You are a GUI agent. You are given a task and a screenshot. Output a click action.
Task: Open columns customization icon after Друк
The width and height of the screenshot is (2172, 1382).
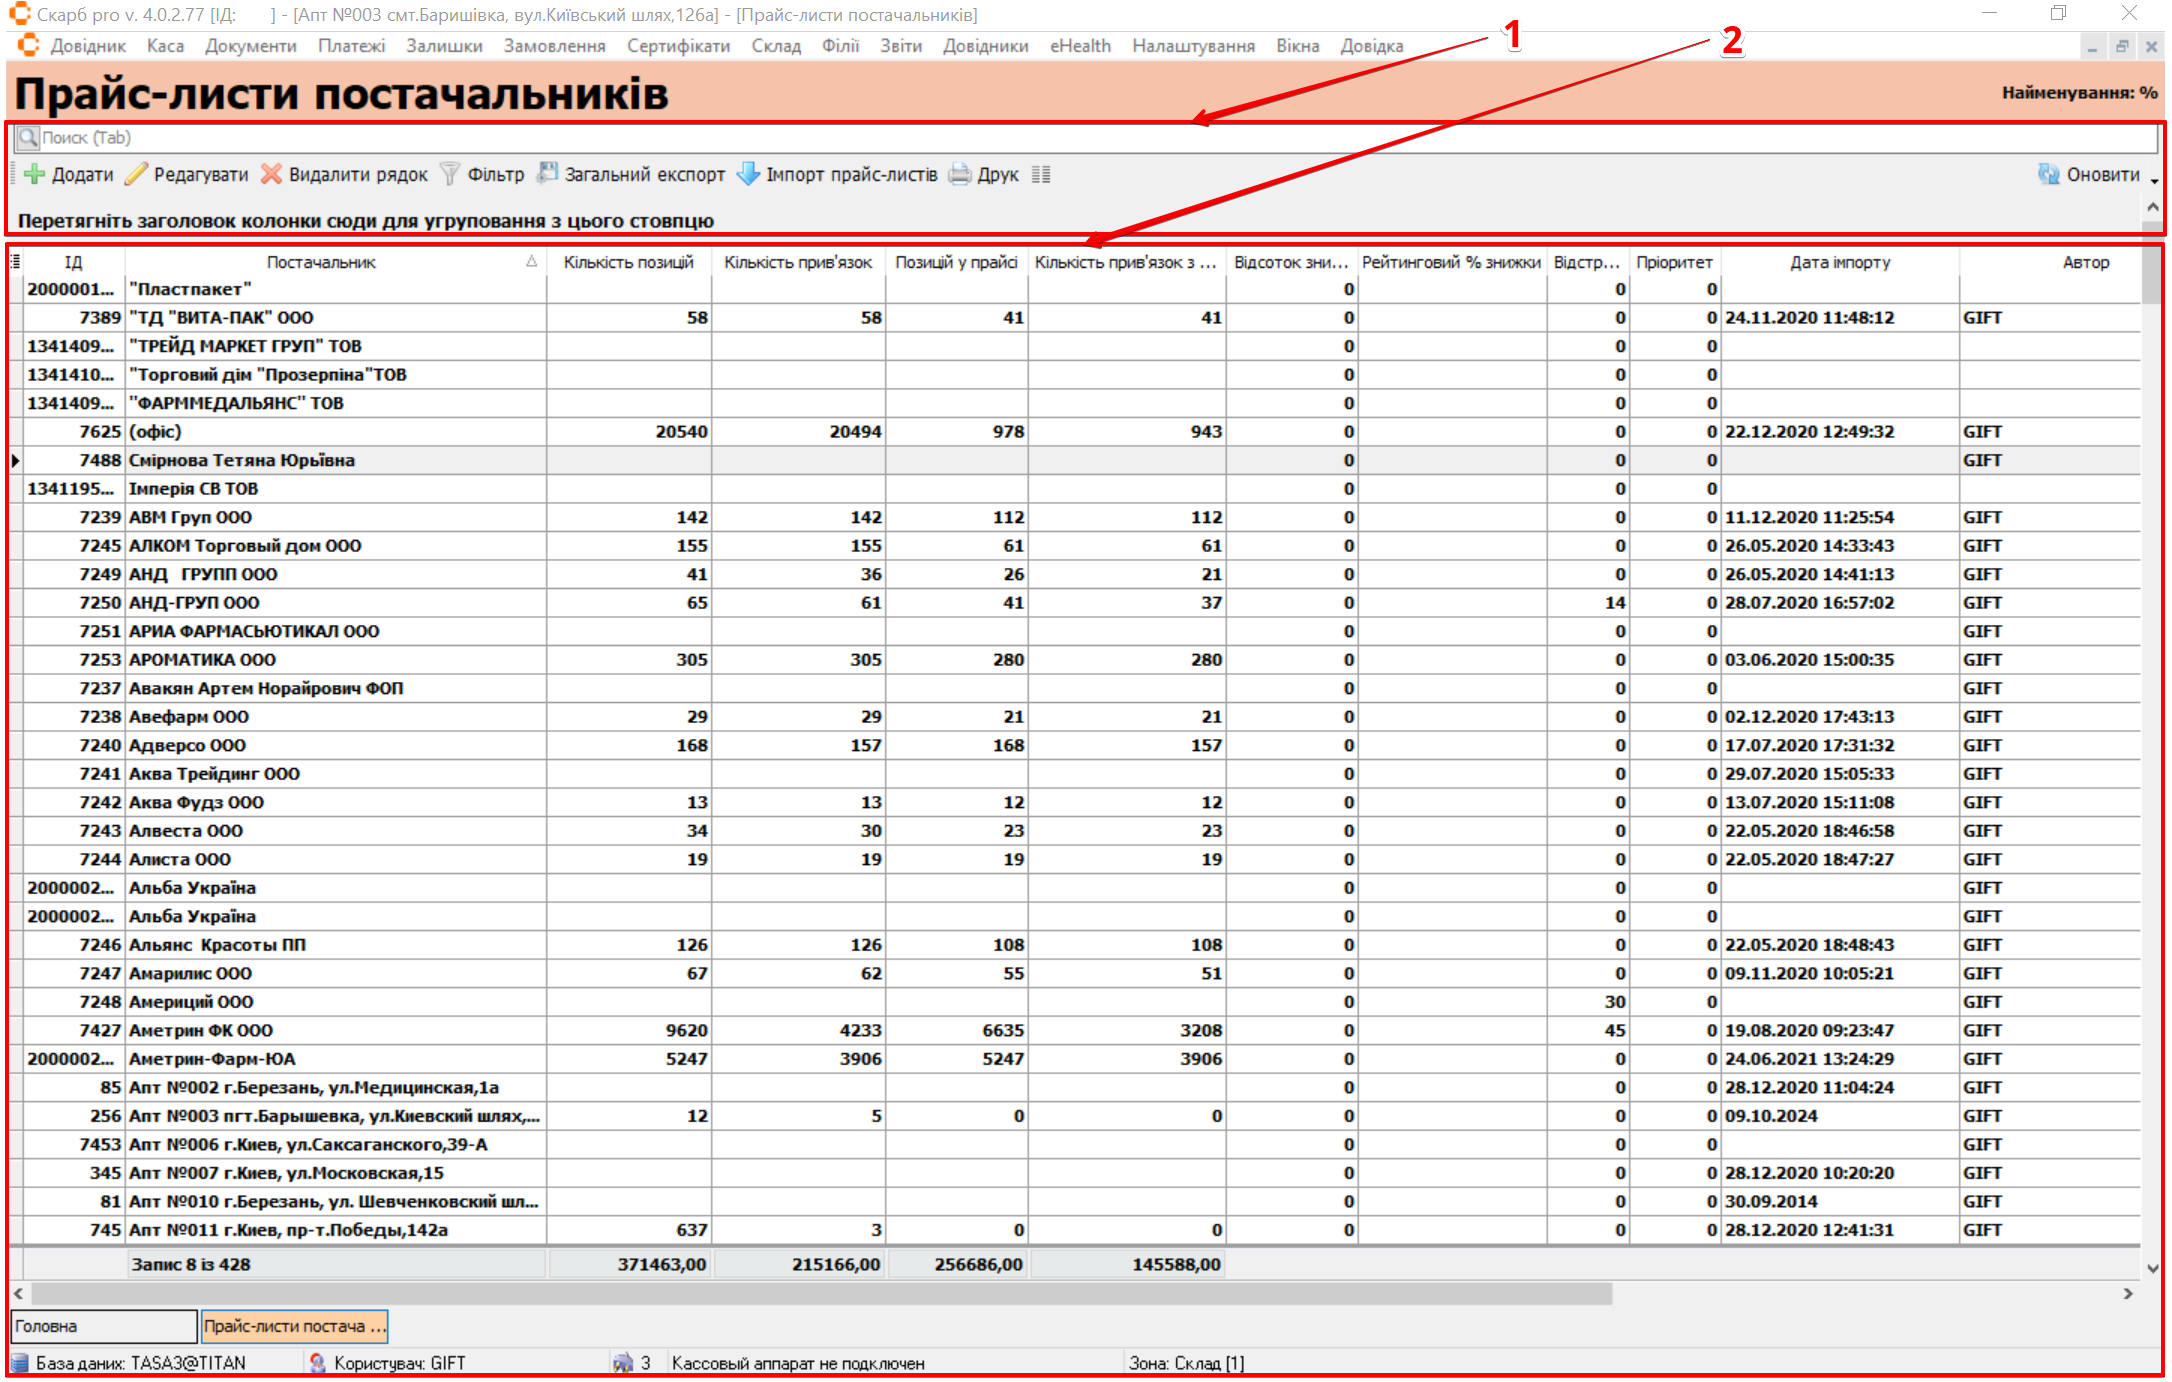tap(1041, 174)
